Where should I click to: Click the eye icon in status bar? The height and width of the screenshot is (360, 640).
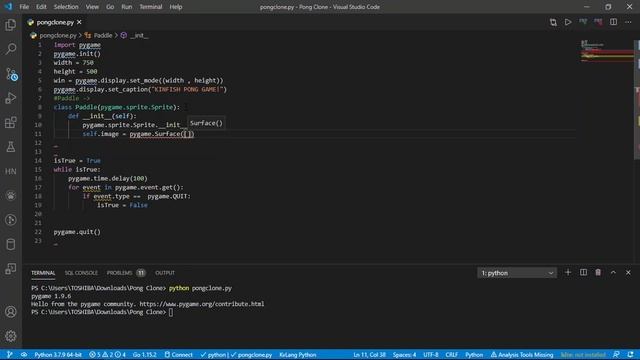pyautogui.click(x=24, y=355)
